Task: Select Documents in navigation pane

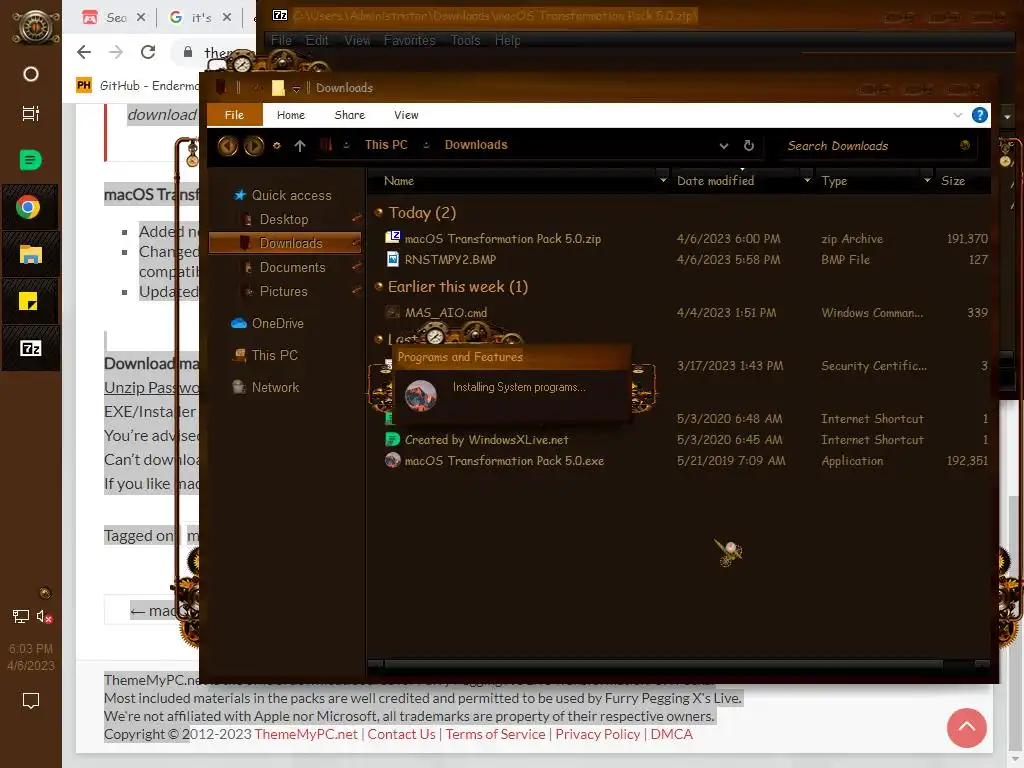Action: point(292,267)
